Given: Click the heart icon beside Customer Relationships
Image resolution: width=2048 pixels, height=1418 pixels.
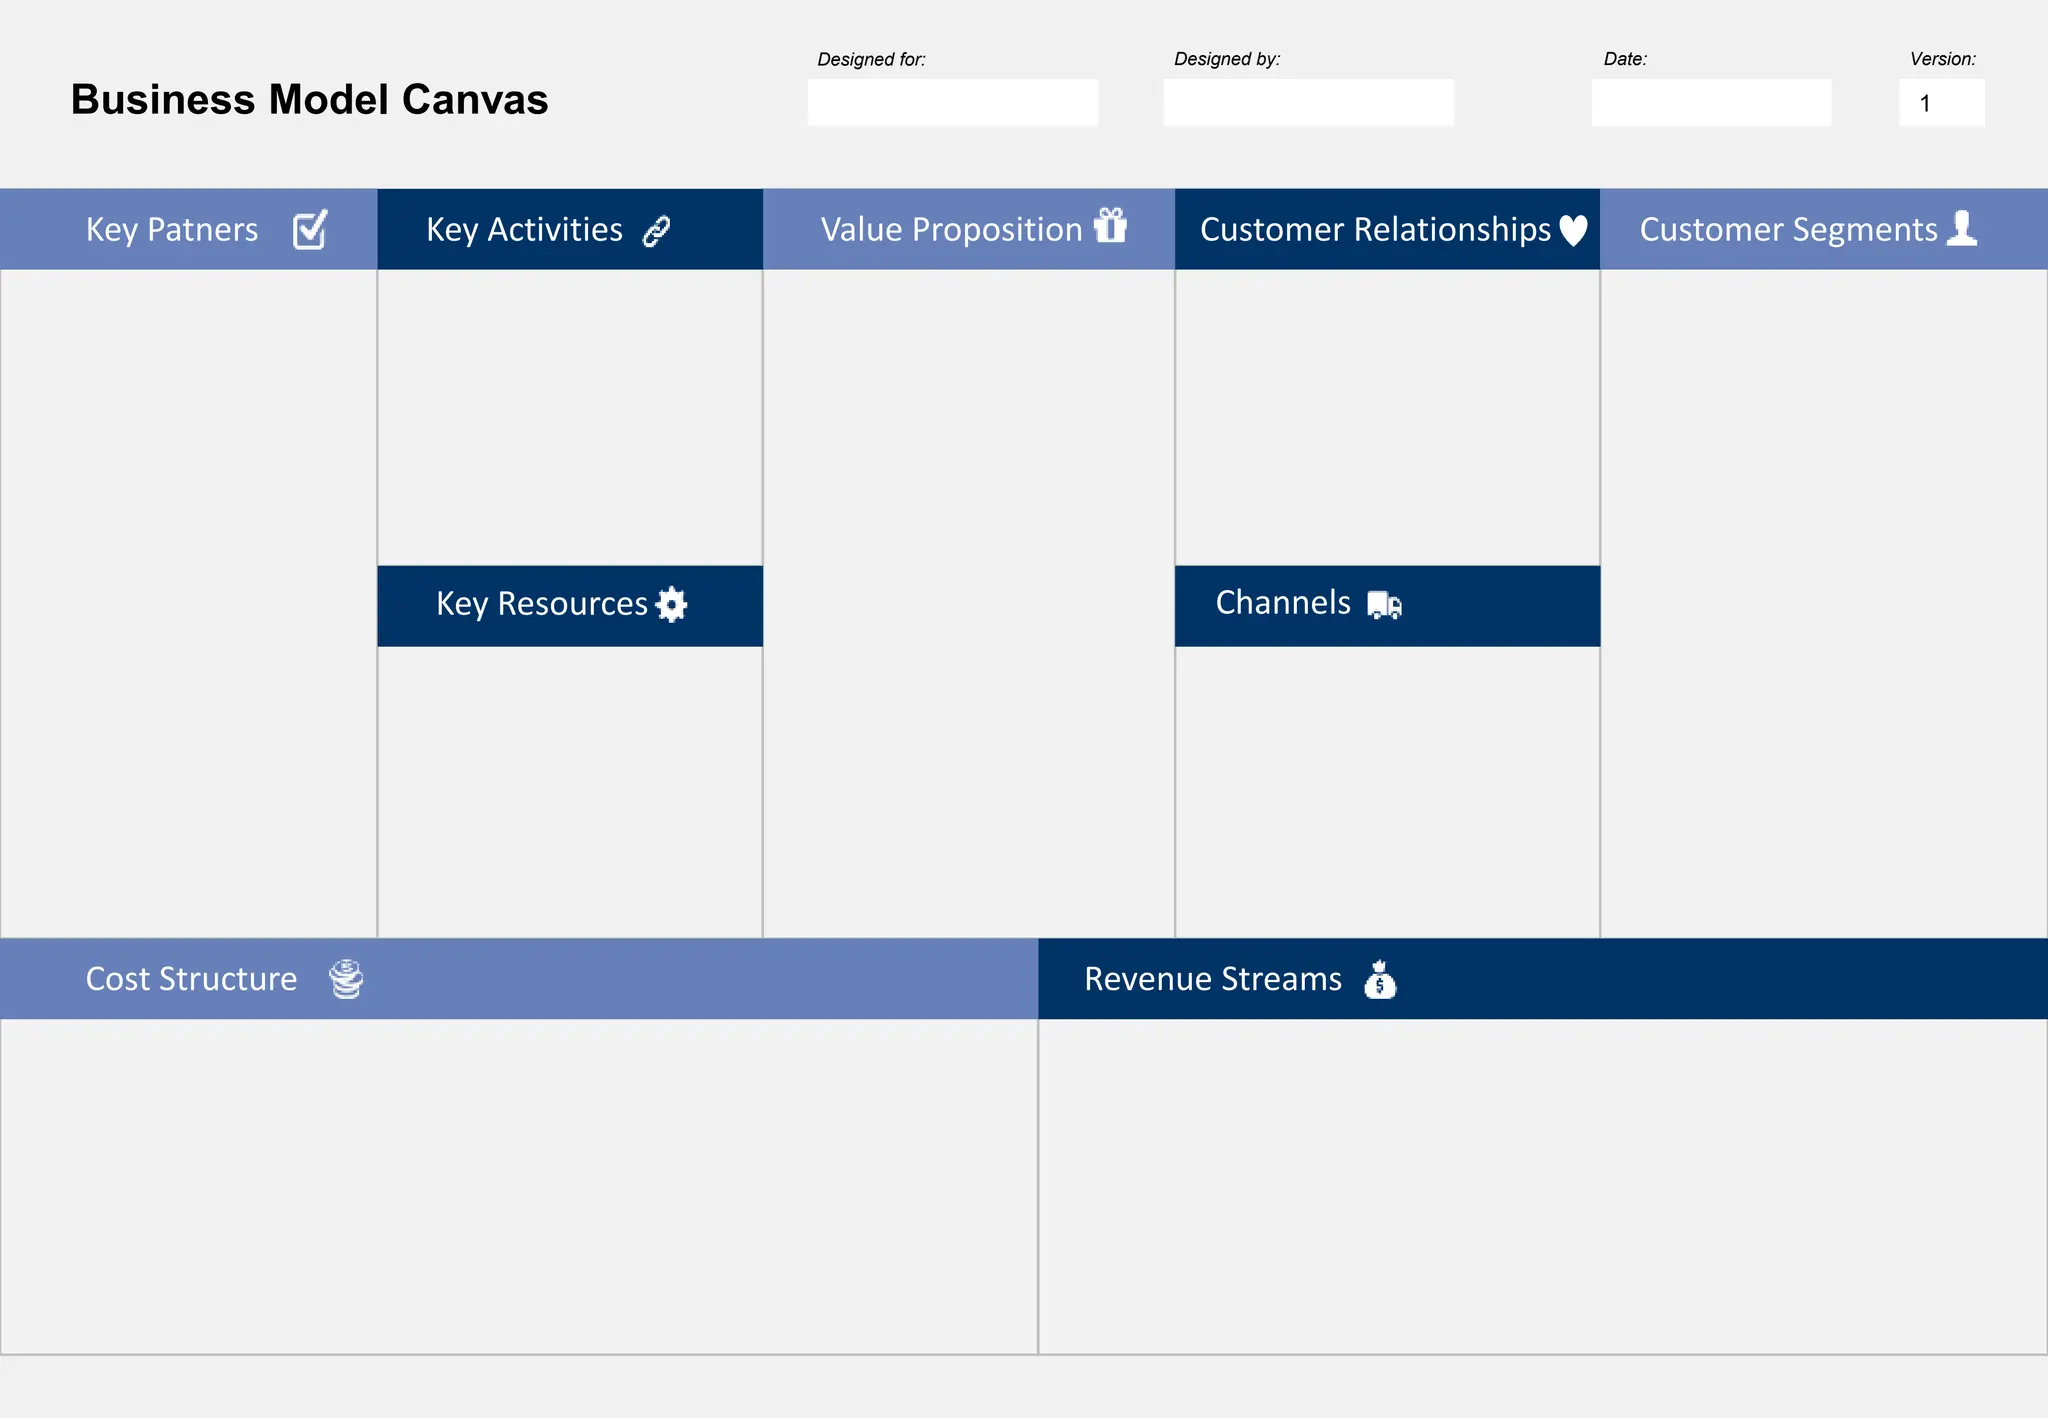Looking at the screenshot, I should [1573, 231].
